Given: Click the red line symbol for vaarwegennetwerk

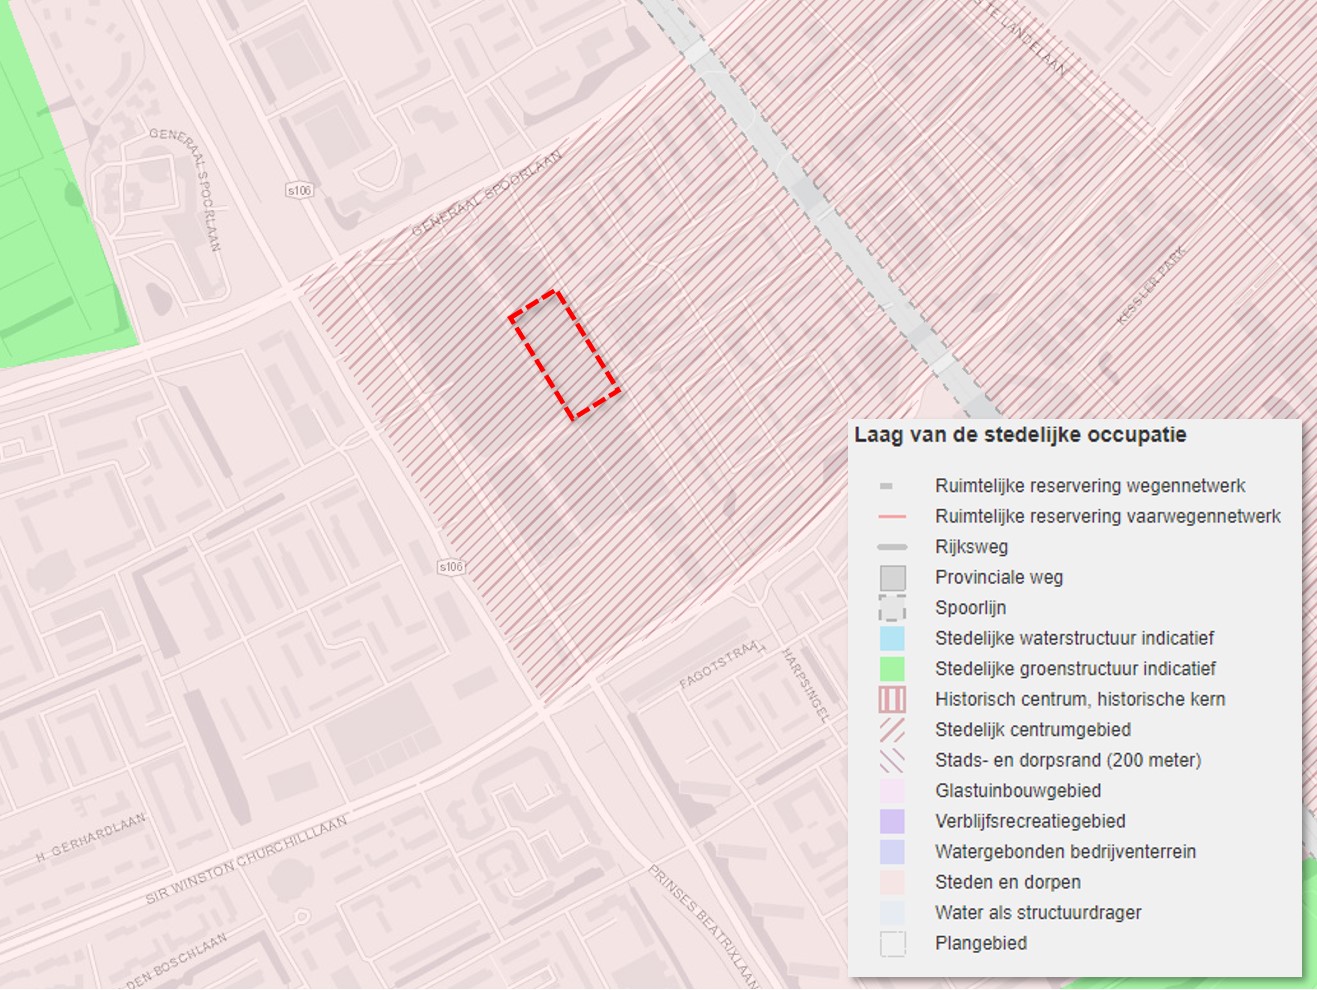Looking at the screenshot, I should (892, 517).
